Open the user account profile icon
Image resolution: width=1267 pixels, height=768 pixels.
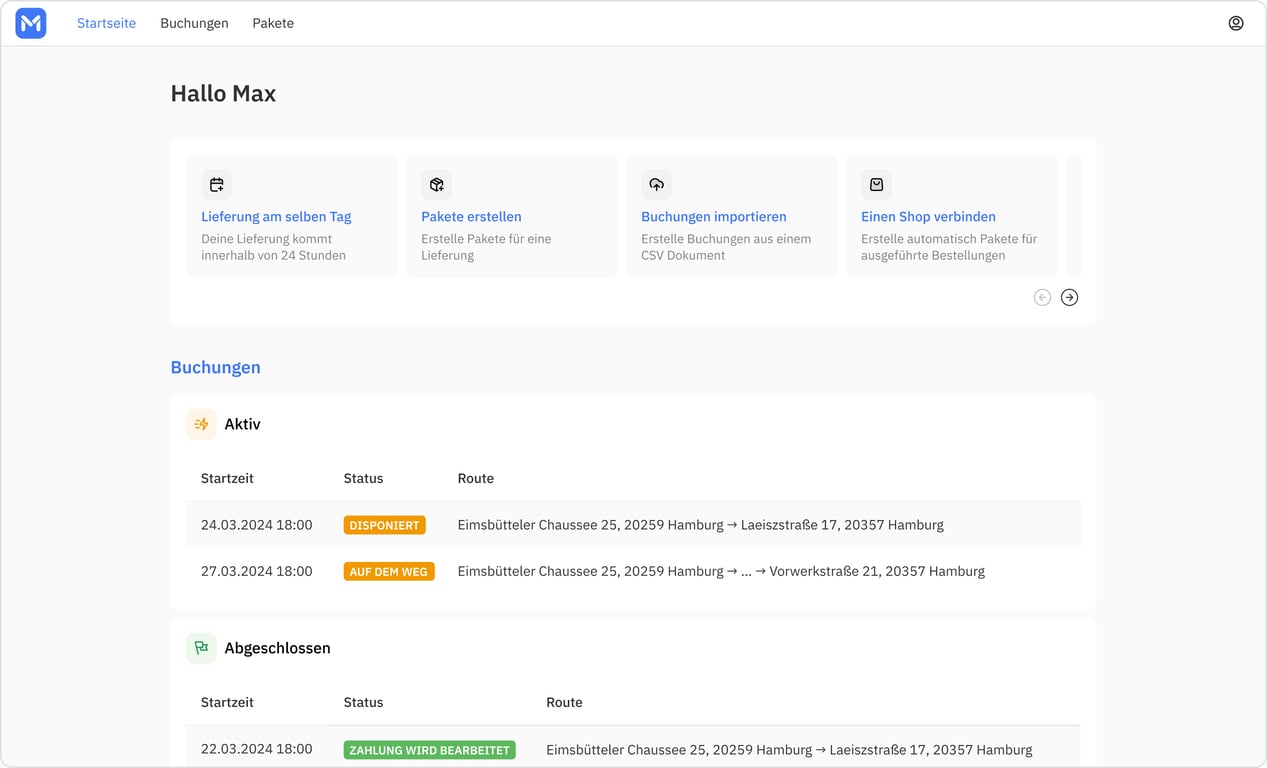(x=1236, y=23)
